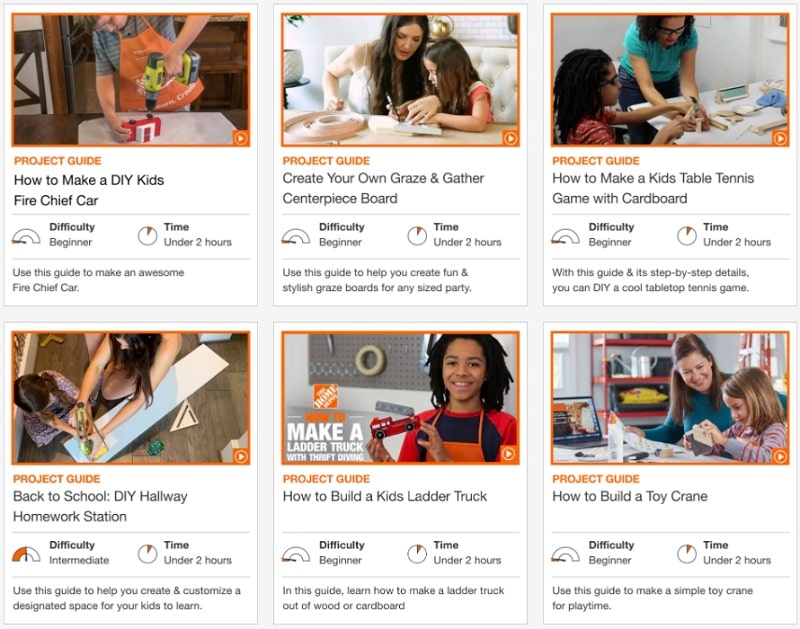Viewport: 800px width, 629px height.
Task: Open Create Your Own Graze & Gather Centerpiece Board
Action: [383, 188]
